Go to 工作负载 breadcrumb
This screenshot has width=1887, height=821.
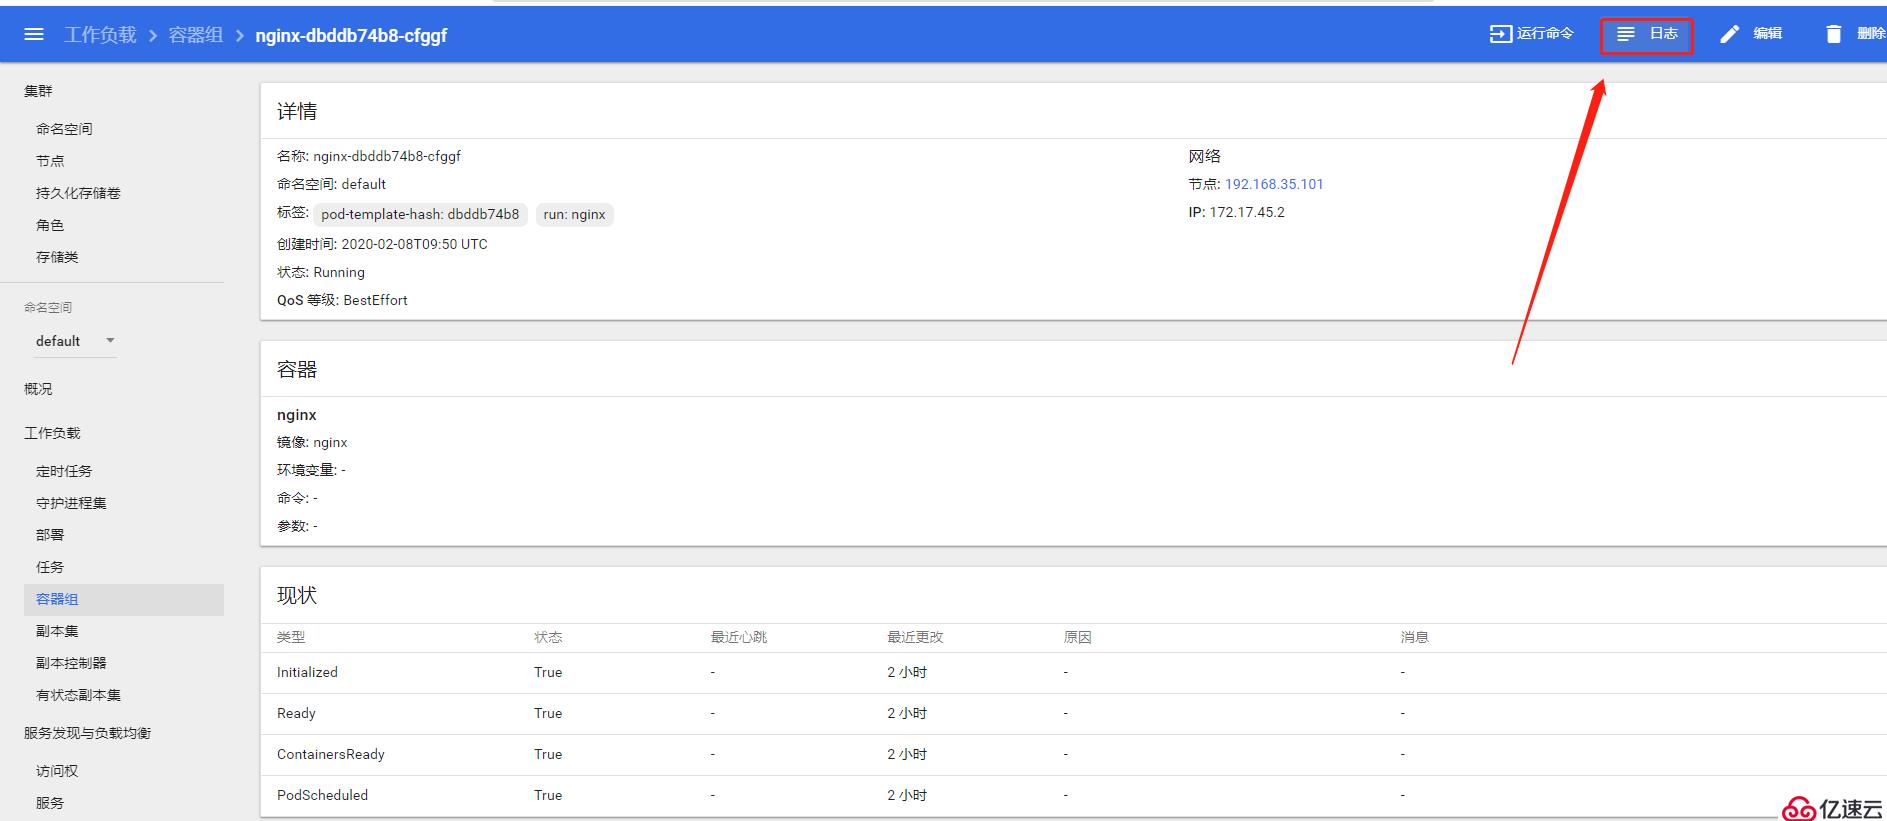tap(100, 35)
